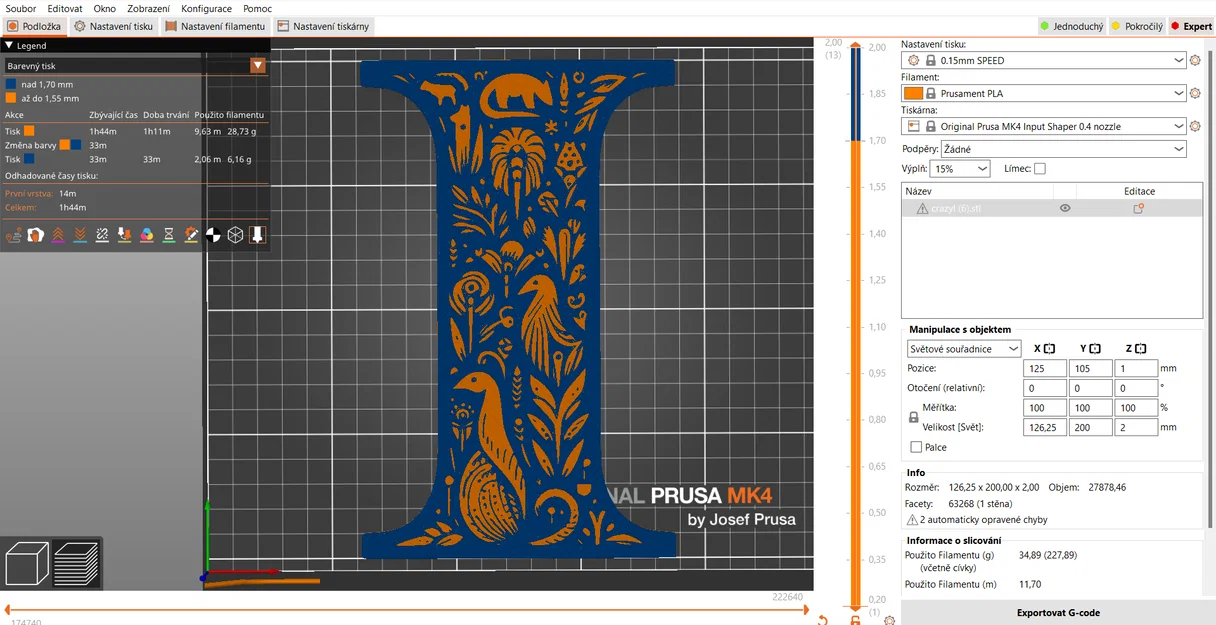Switch to sliced layers preview icon
Screen dimensions: 1216x625
pyautogui.click(x=77, y=563)
